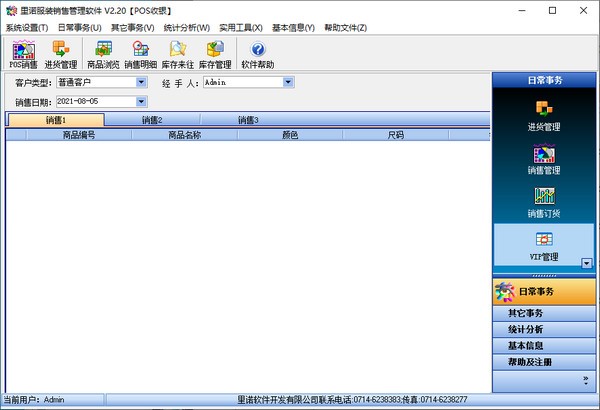Select 销售管理 in the sidebar
The width and height of the screenshot is (600, 410).
pos(543,160)
